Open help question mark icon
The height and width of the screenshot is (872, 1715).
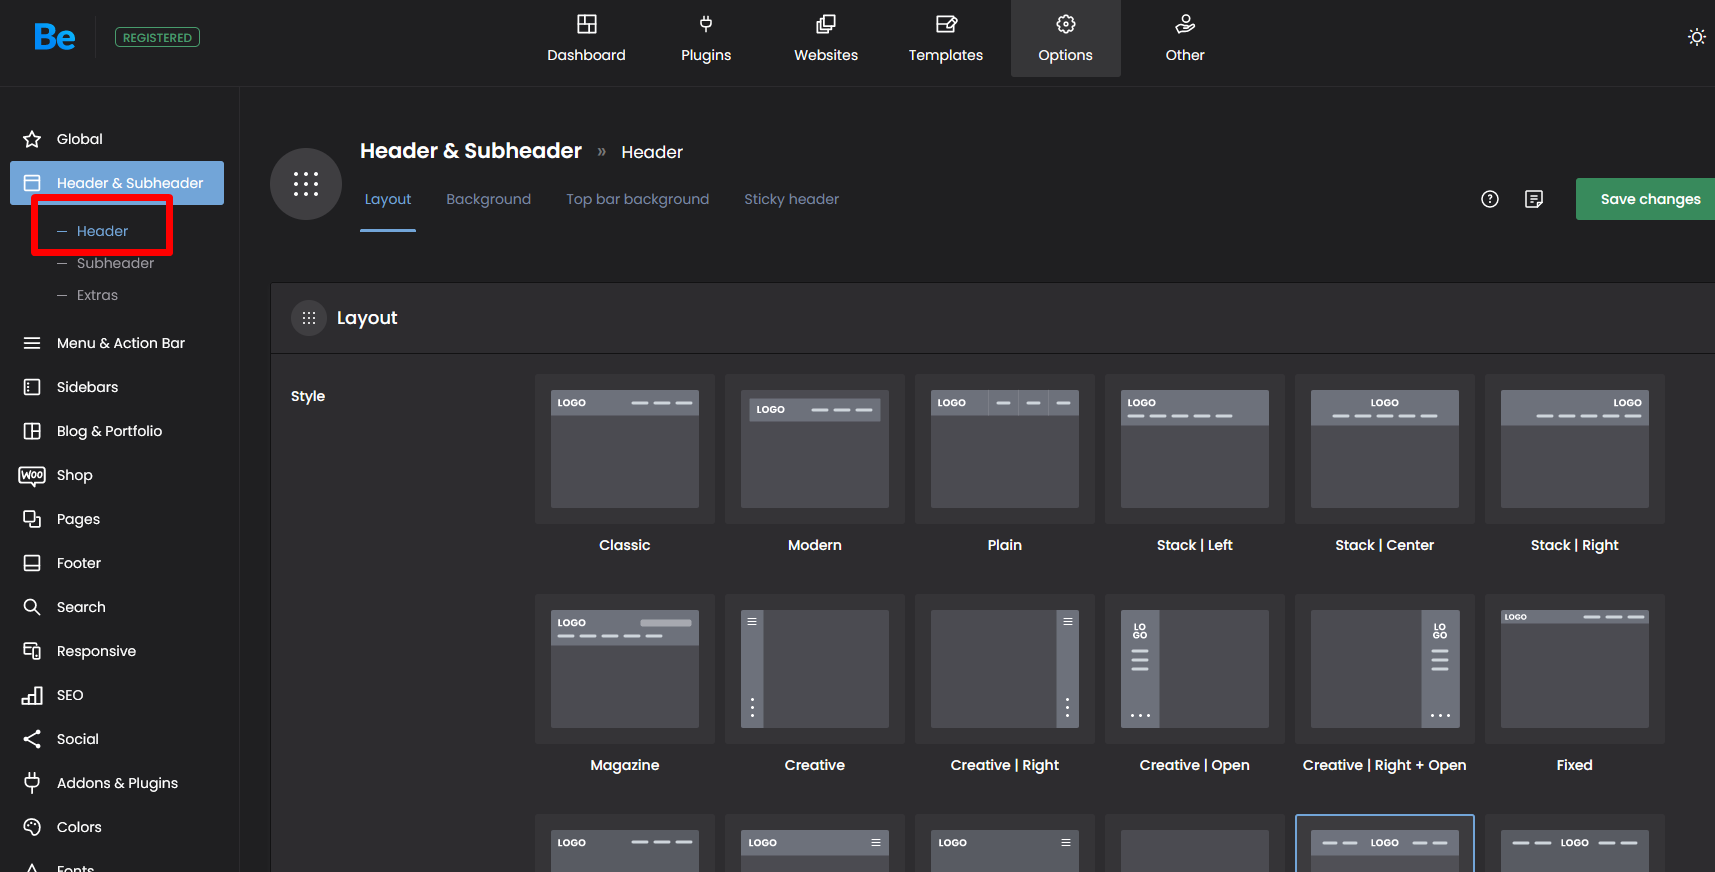point(1490,199)
